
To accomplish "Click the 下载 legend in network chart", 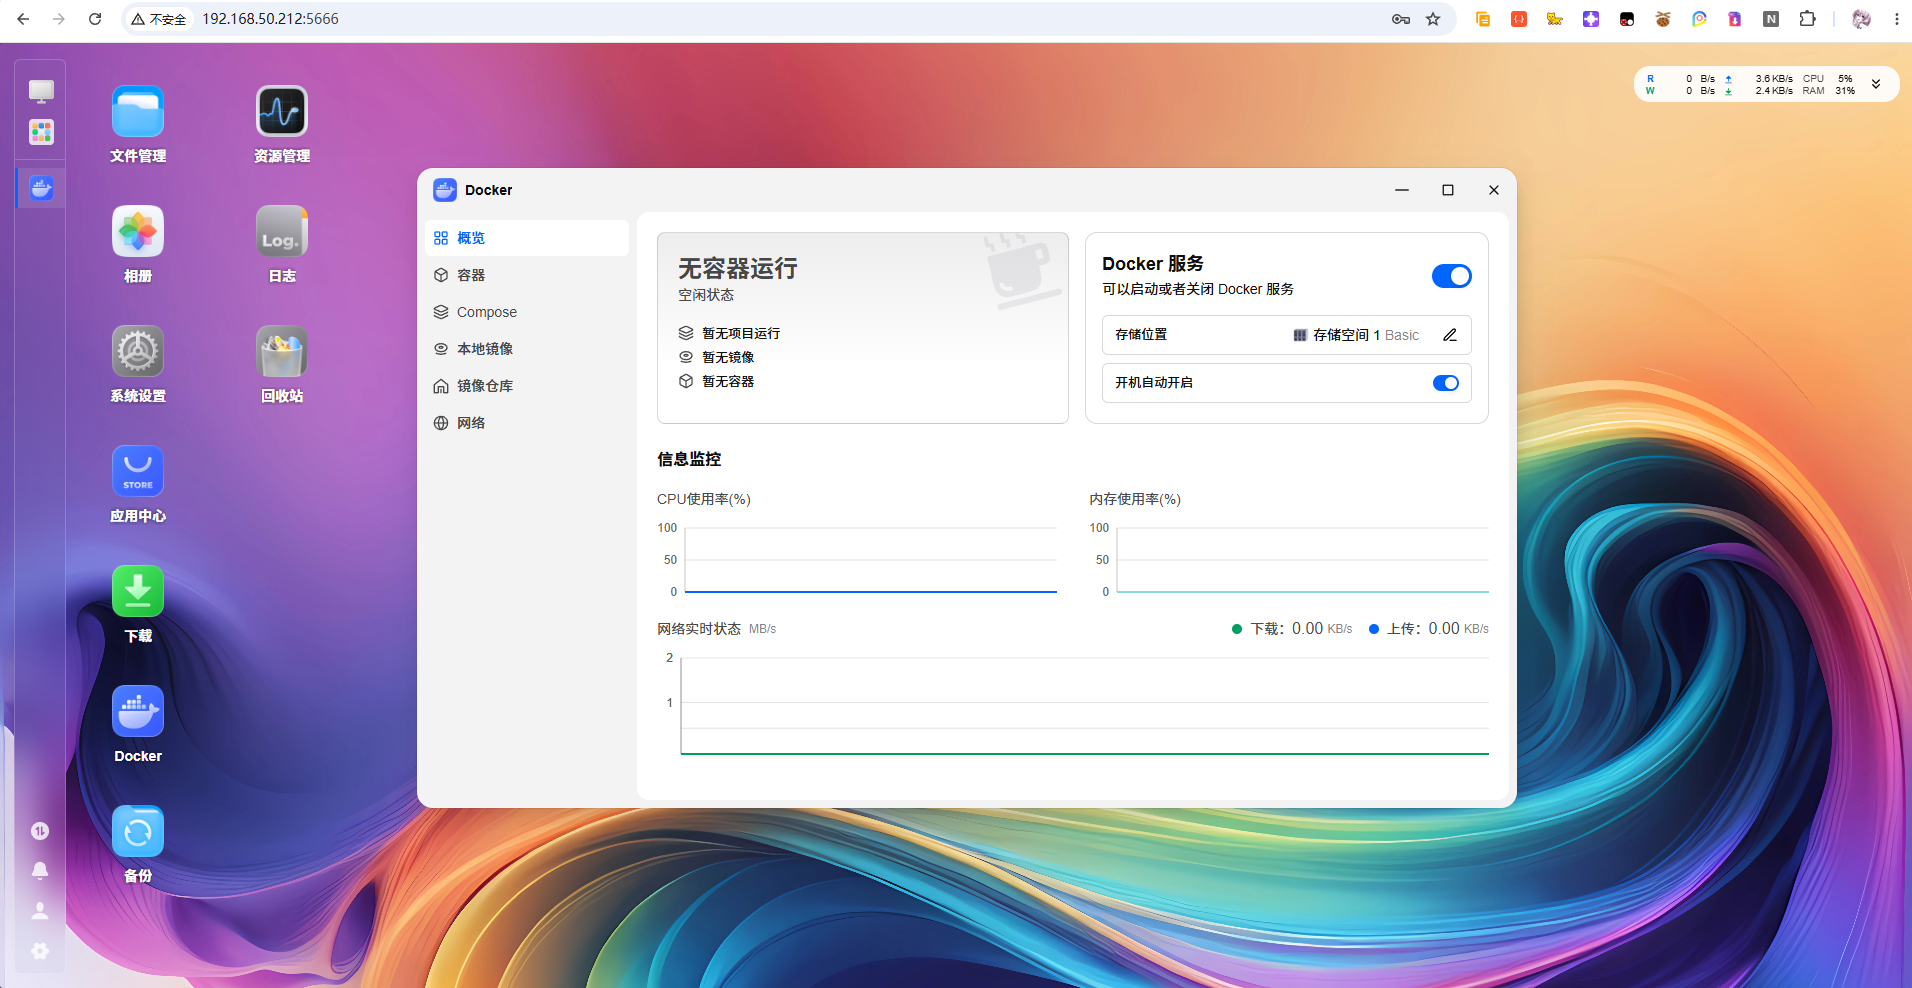I will click(1292, 629).
